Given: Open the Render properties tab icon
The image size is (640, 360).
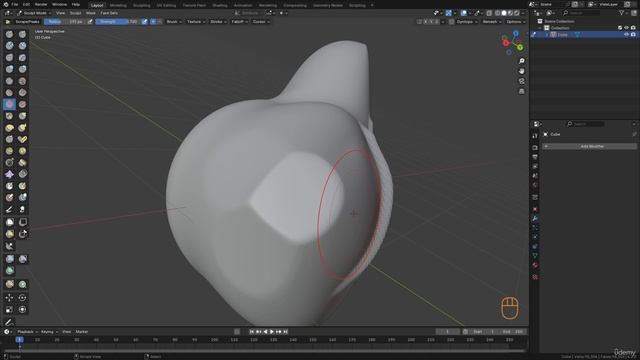Looking at the screenshot, I should [x=535, y=148].
